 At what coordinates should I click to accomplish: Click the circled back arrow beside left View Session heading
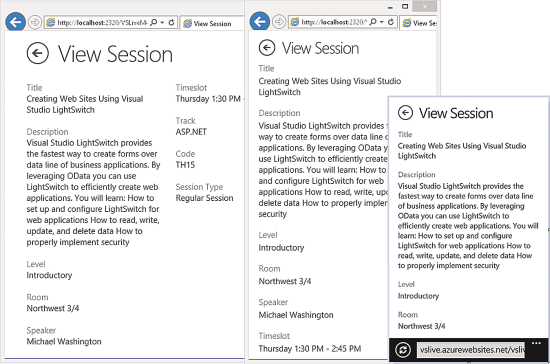(38, 53)
